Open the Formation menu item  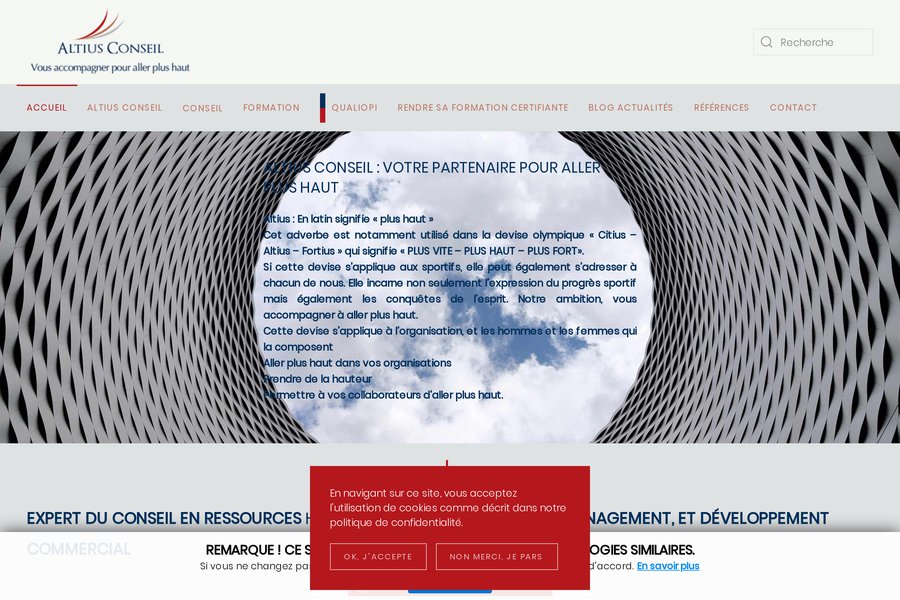[x=271, y=107]
